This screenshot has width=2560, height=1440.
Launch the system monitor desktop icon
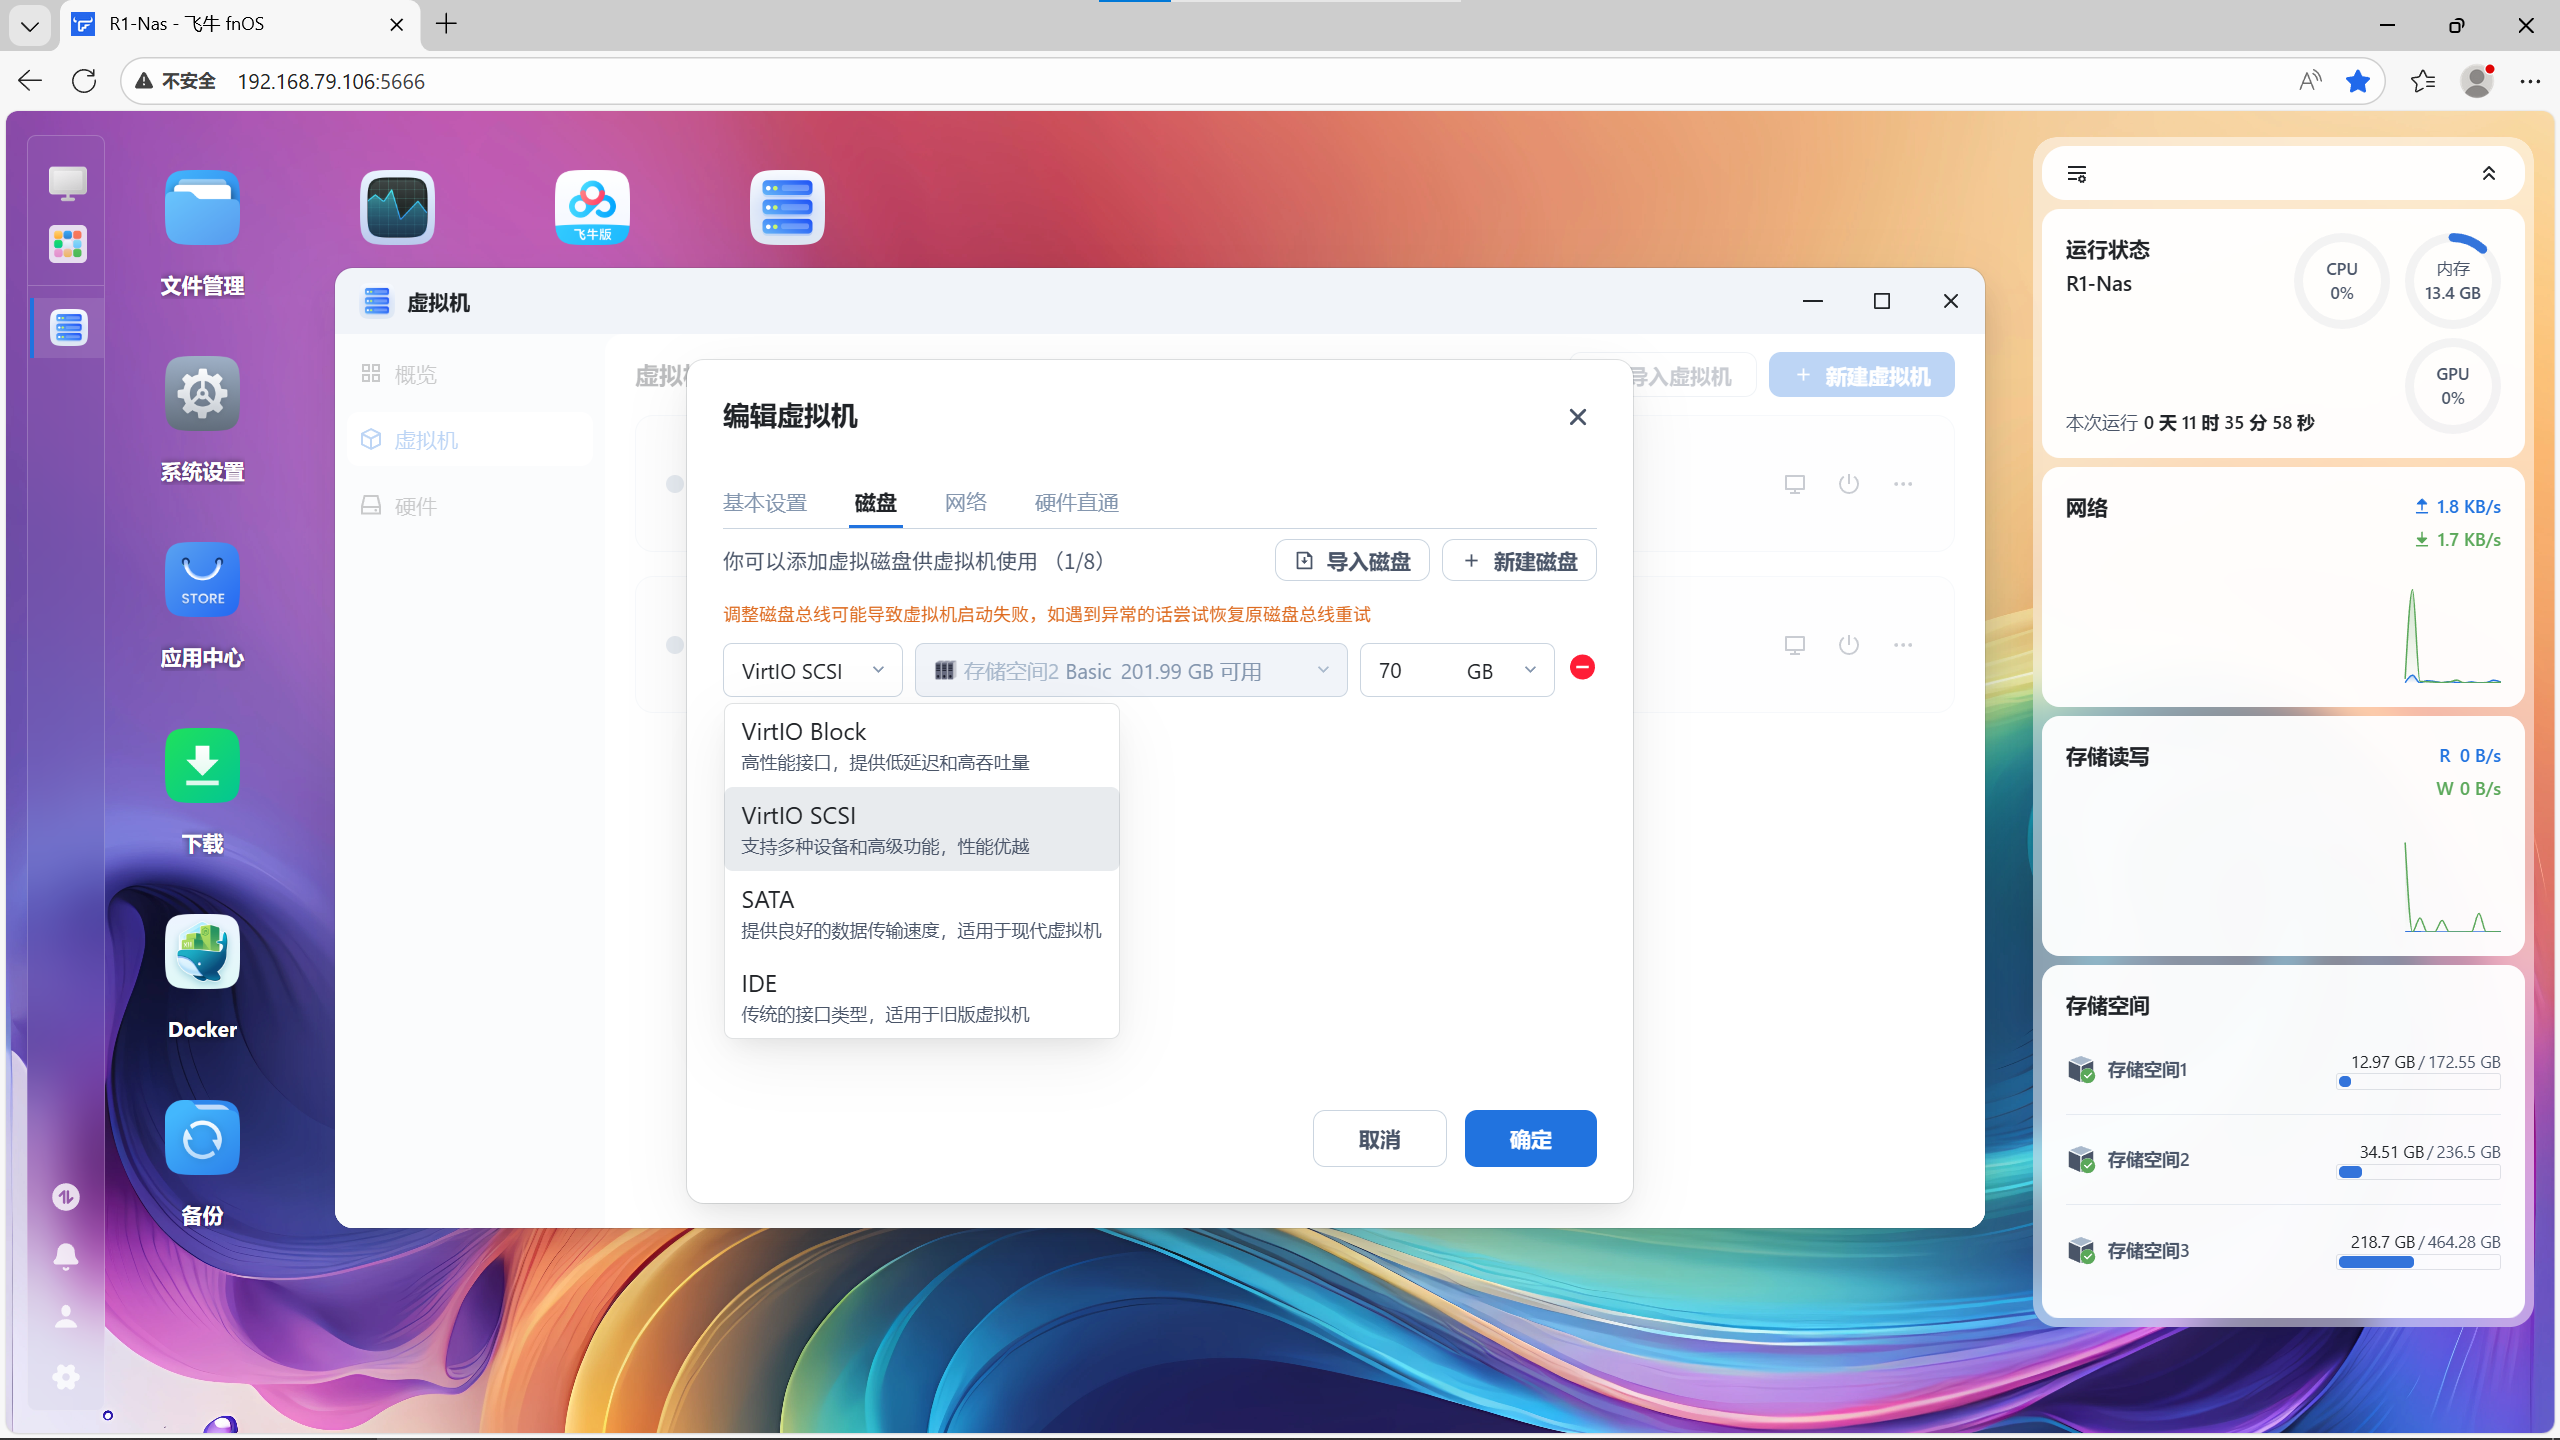tap(397, 207)
